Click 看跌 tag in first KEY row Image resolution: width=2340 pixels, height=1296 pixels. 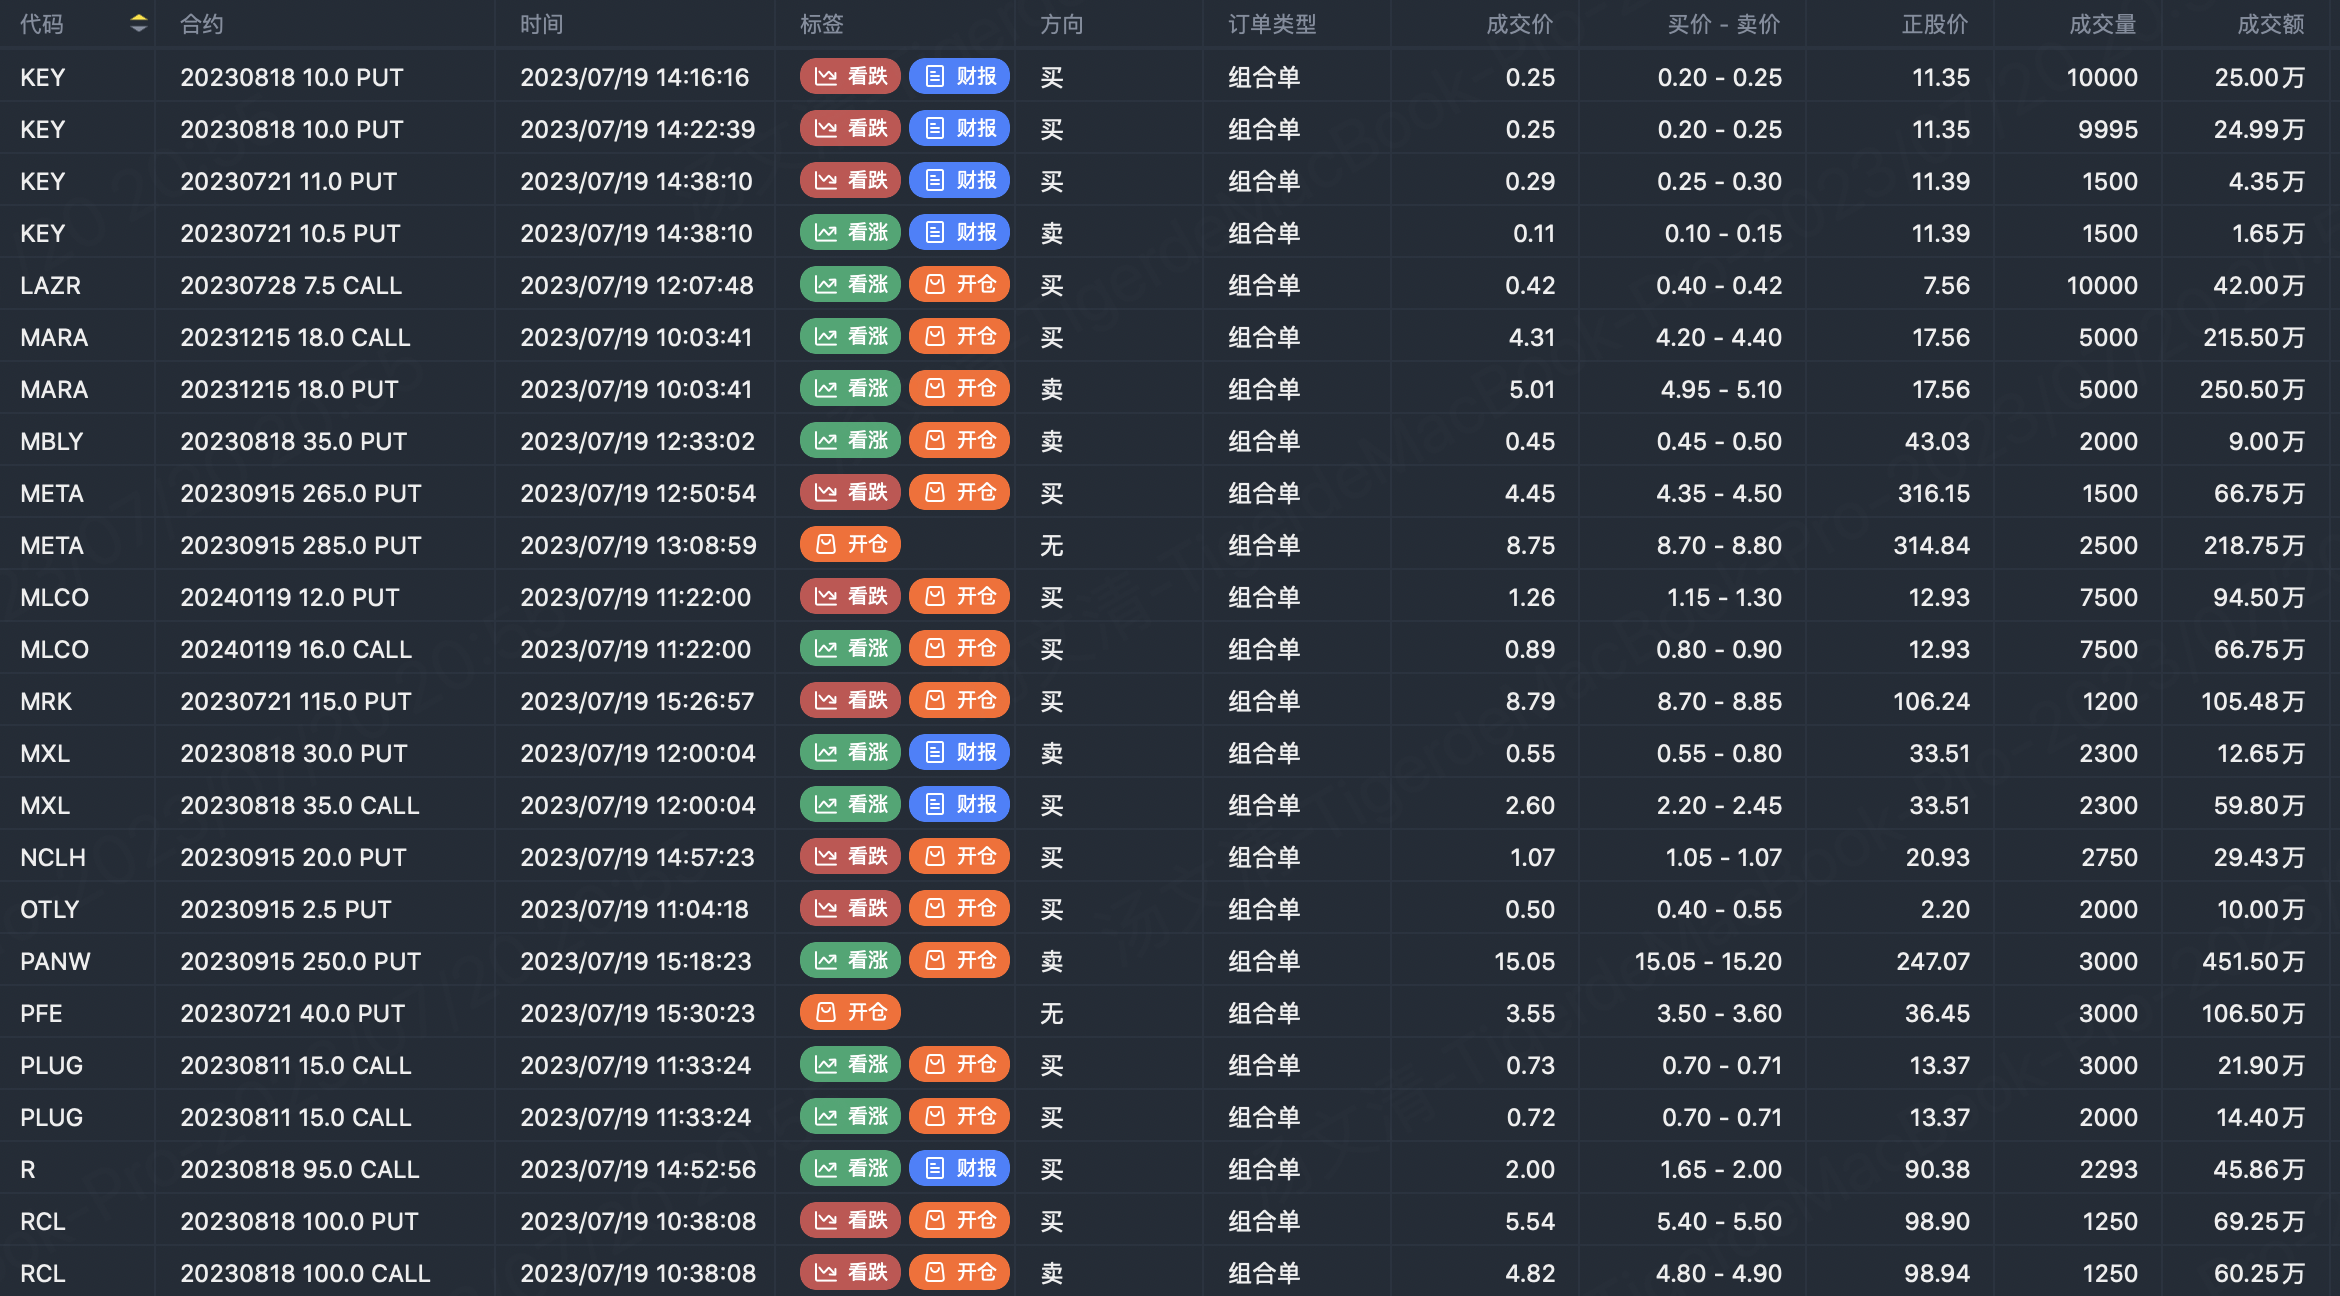click(850, 77)
